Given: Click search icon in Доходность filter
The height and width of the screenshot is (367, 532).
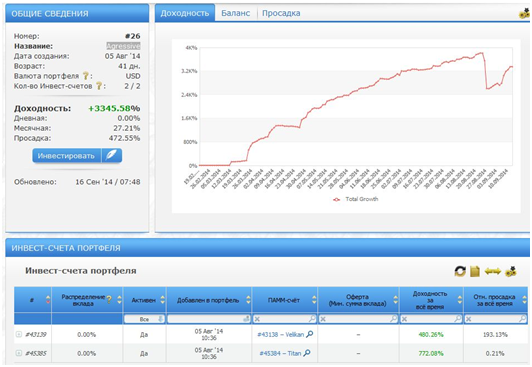Looking at the screenshot, I should [458, 318].
